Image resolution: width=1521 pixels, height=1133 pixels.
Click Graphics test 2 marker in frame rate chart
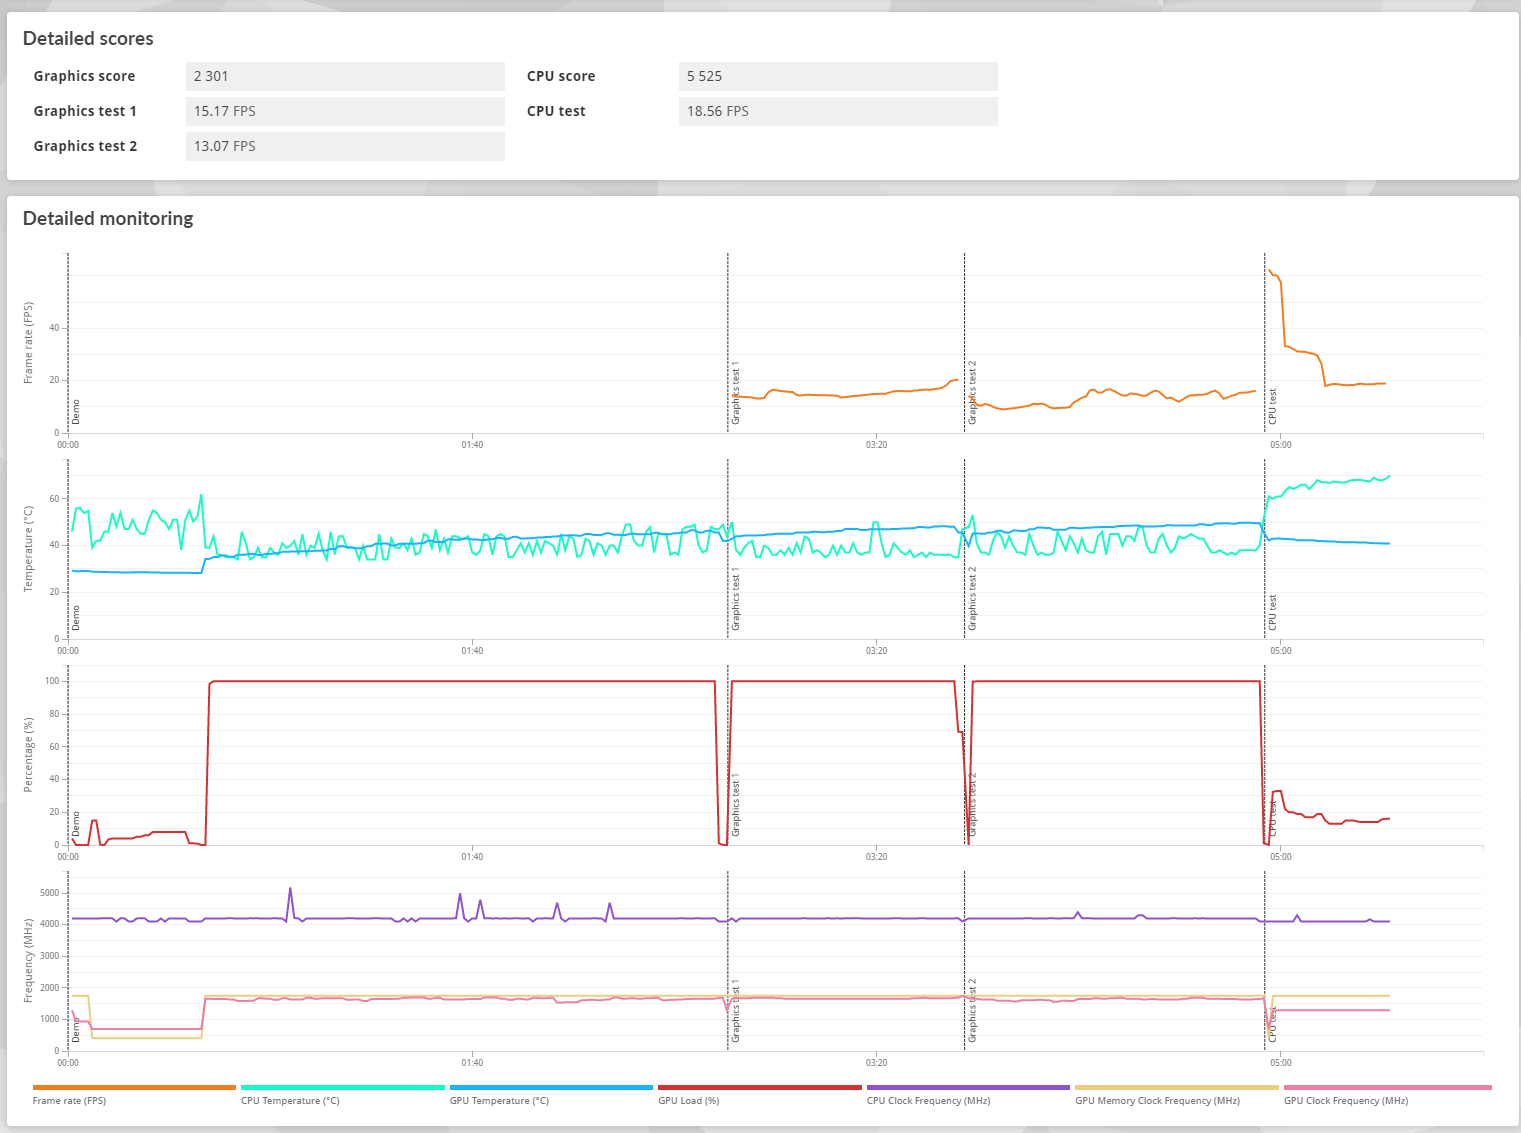972,393
